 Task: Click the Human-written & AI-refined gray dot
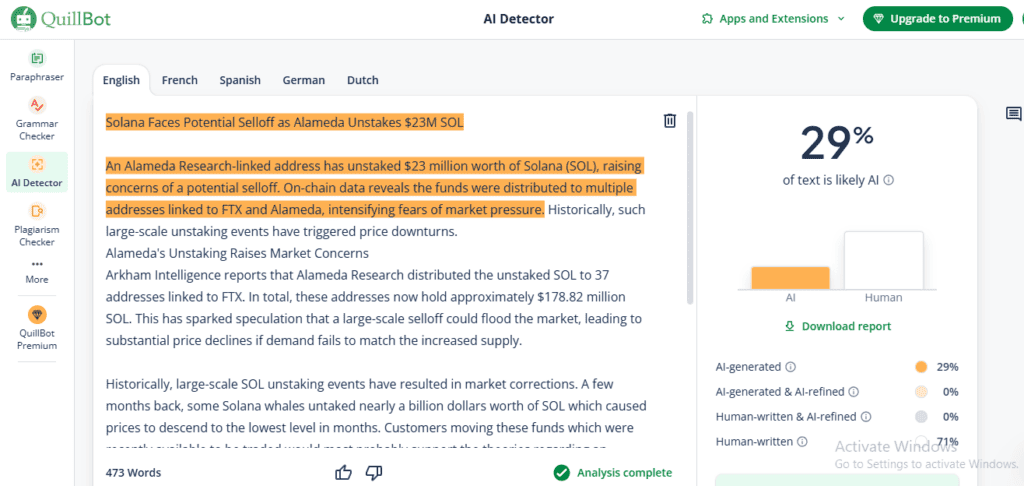pos(921,417)
